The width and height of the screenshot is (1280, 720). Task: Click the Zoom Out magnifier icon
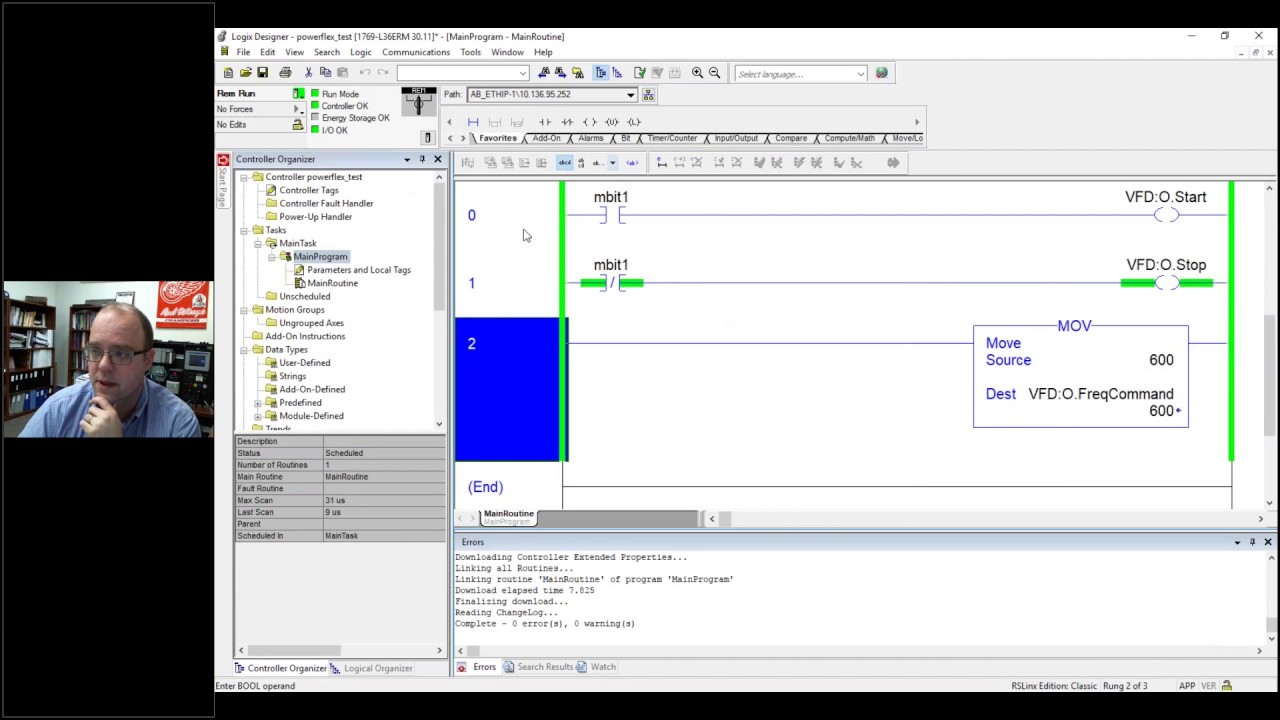coord(714,73)
